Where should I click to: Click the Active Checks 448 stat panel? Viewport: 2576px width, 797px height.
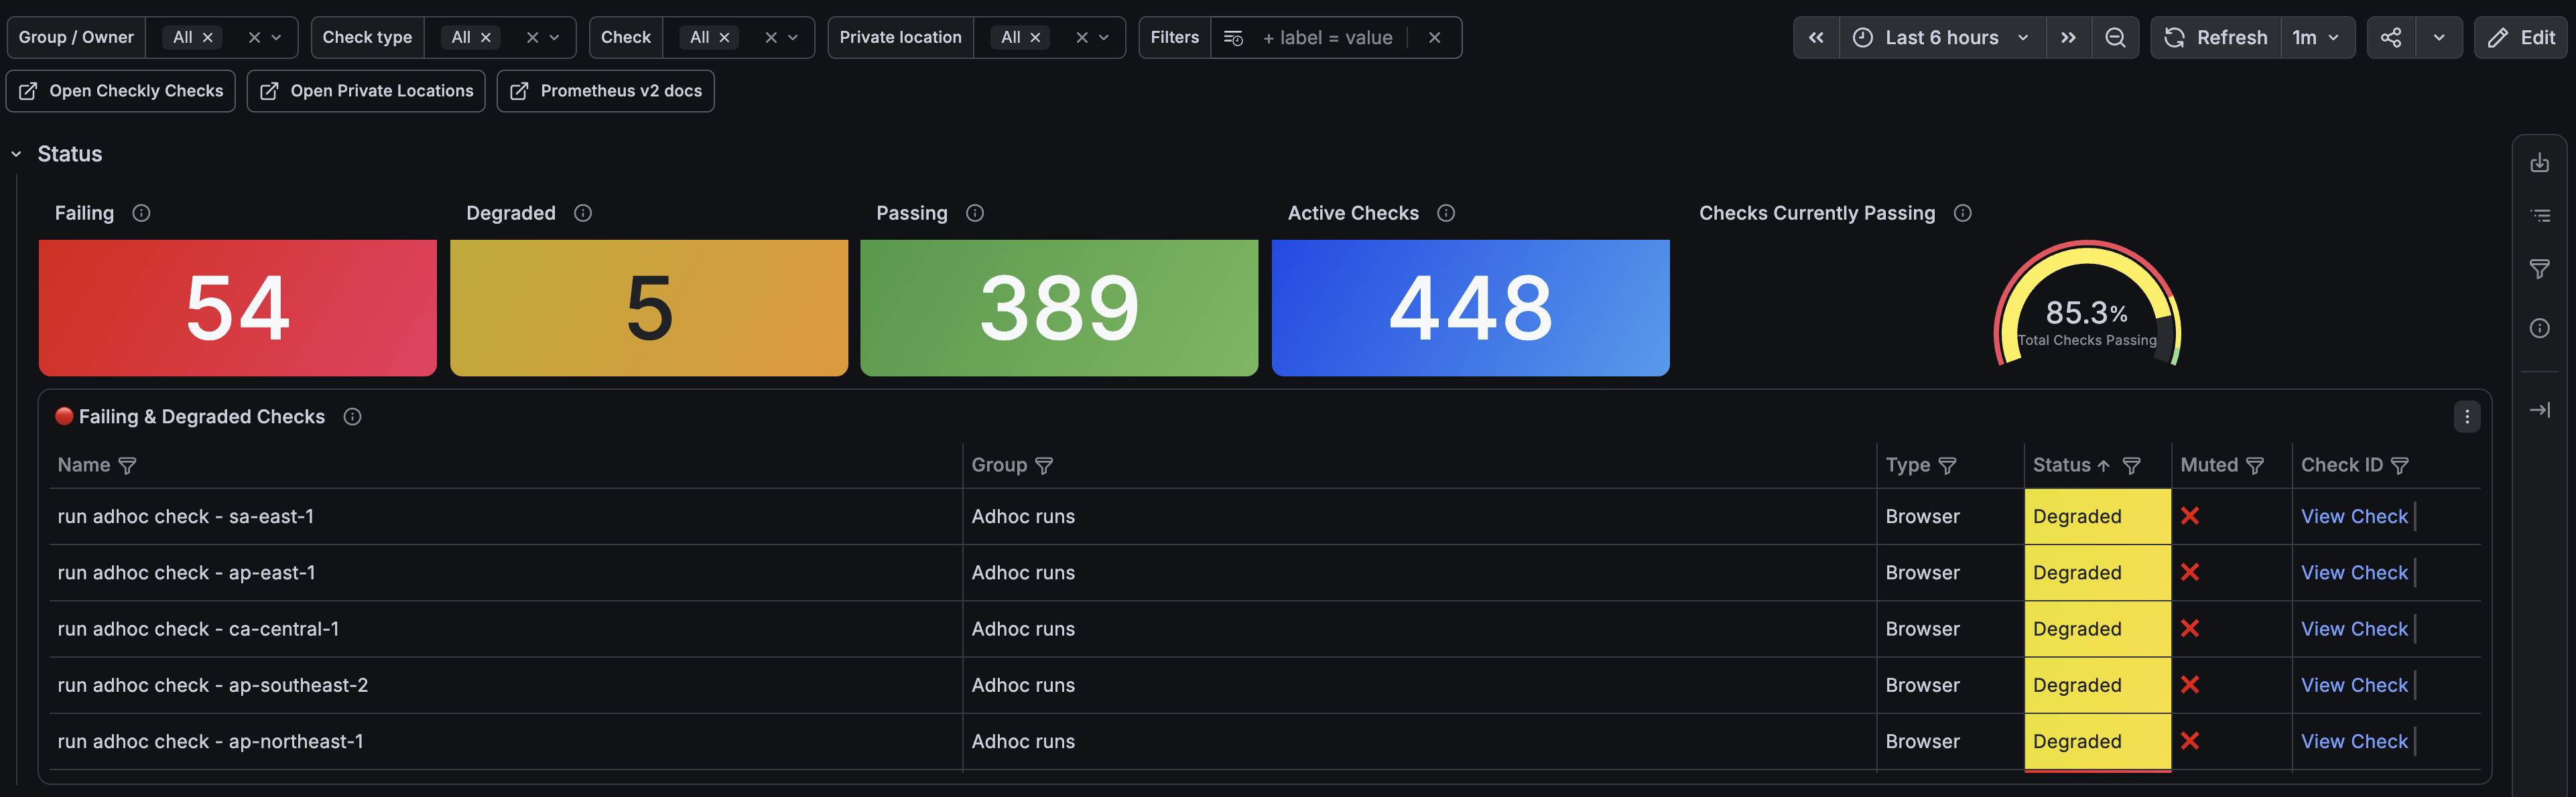1470,308
